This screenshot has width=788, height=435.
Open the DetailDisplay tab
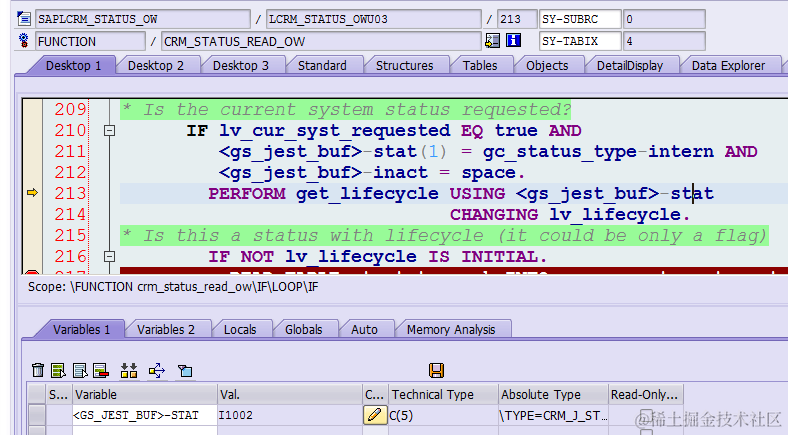[630, 66]
